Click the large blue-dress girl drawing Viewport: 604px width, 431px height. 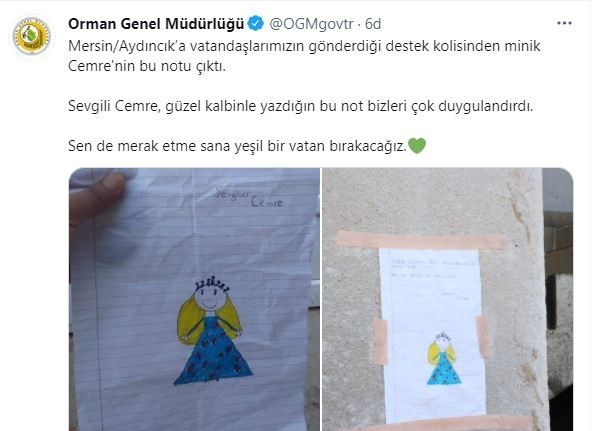(211, 331)
